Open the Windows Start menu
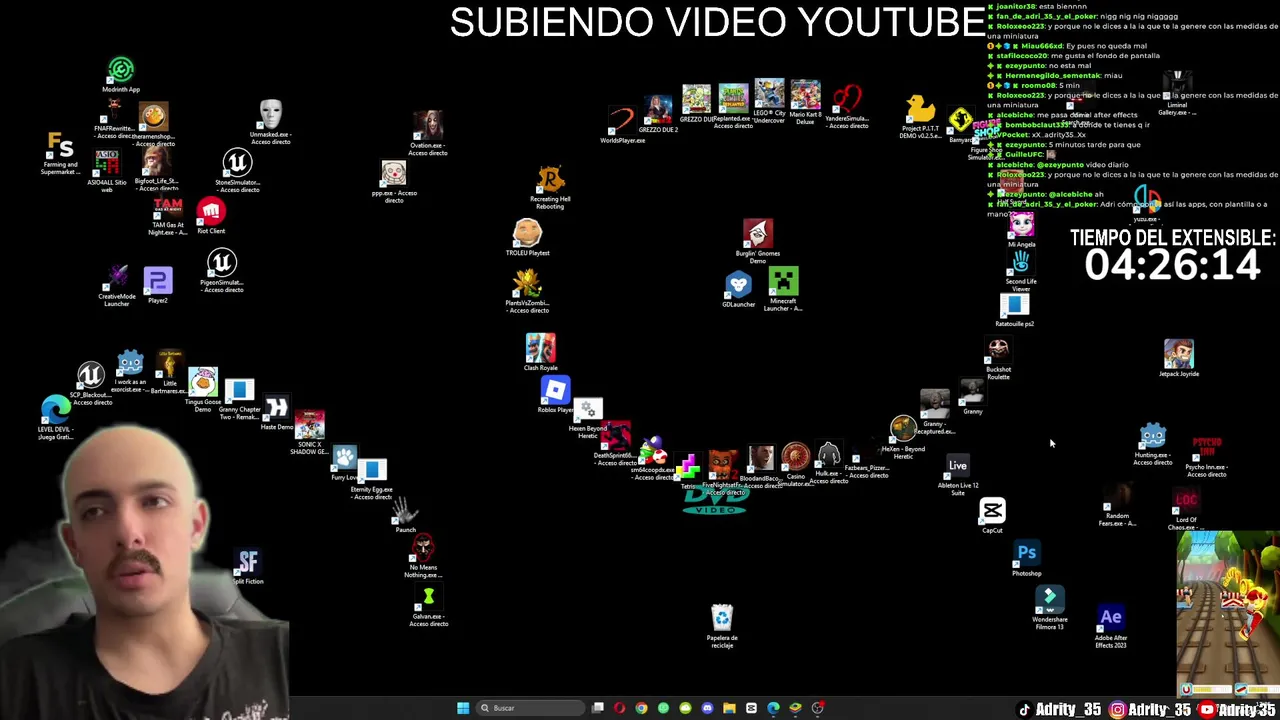Image resolution: width=1280 pixels, height=720 pixels. click(463, 708)
